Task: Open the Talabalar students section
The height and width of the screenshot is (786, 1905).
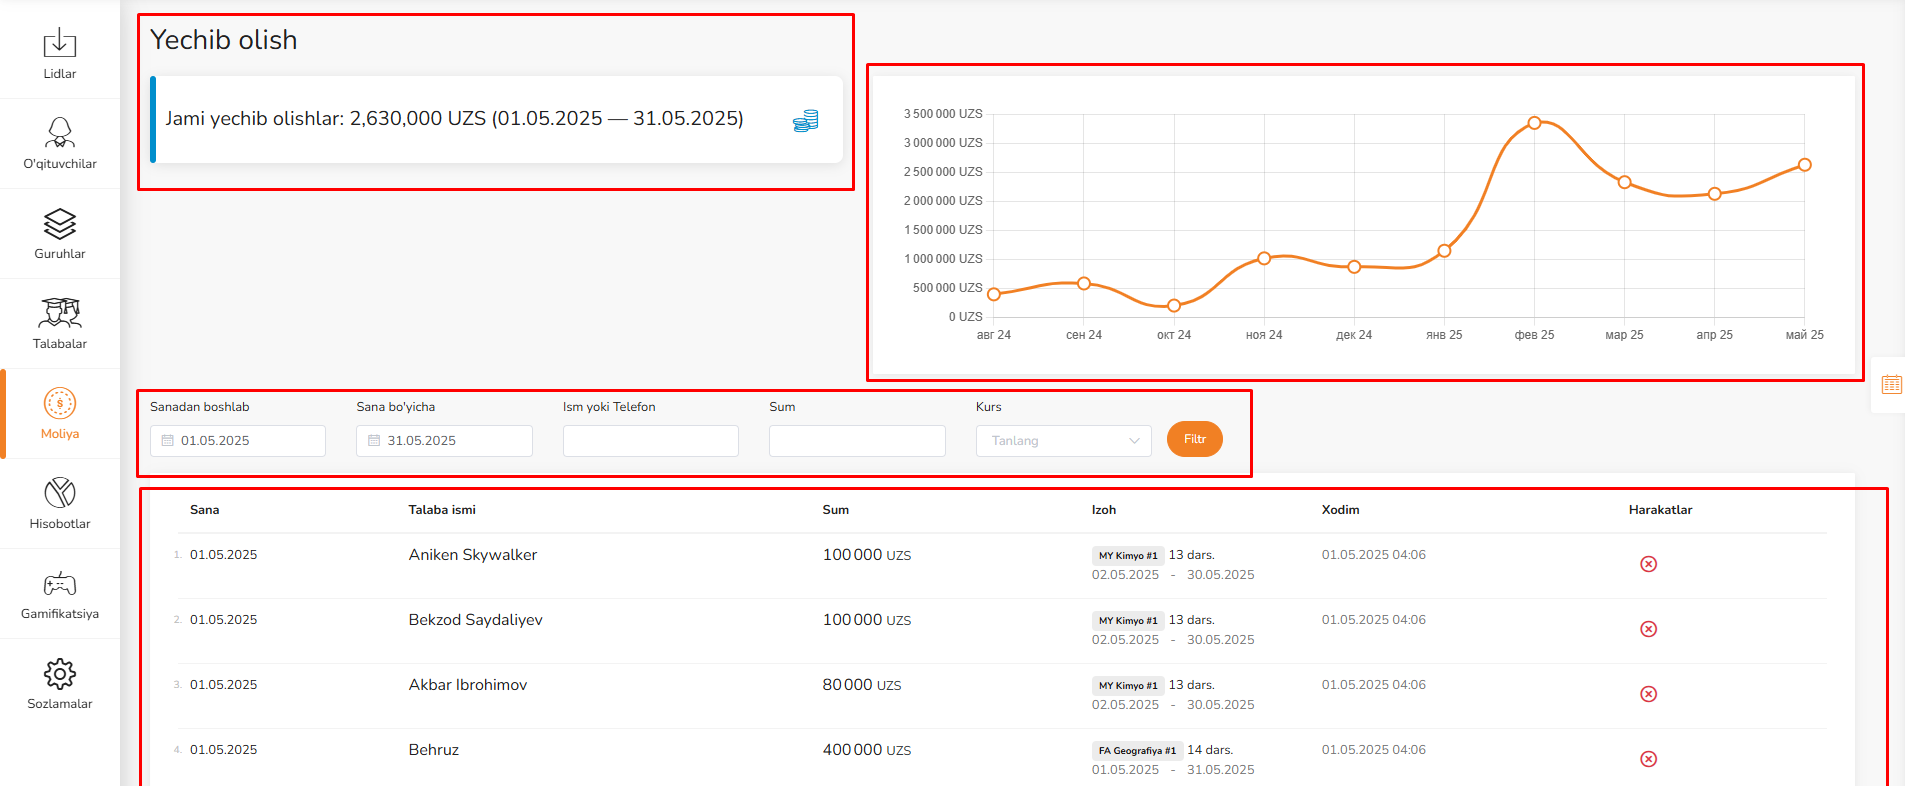Action: point(60,324)
